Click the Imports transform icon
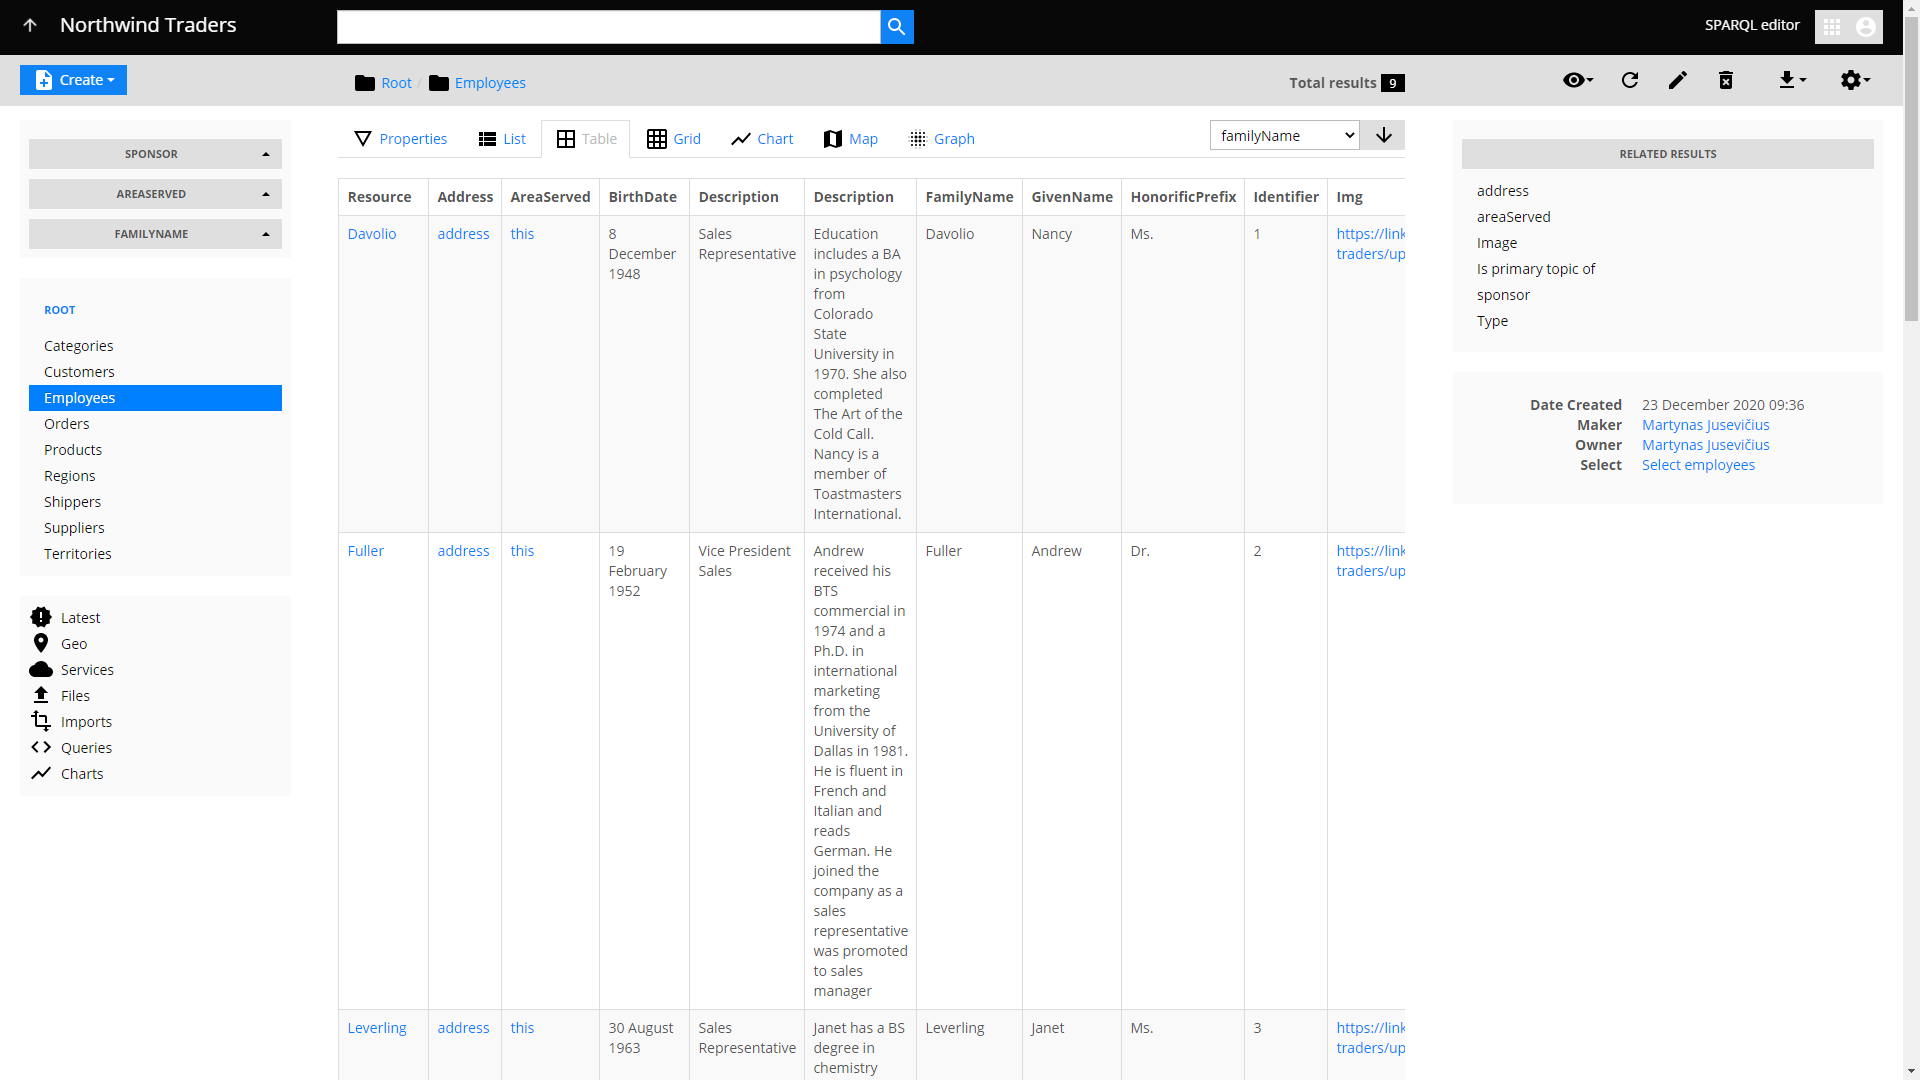 41,721
